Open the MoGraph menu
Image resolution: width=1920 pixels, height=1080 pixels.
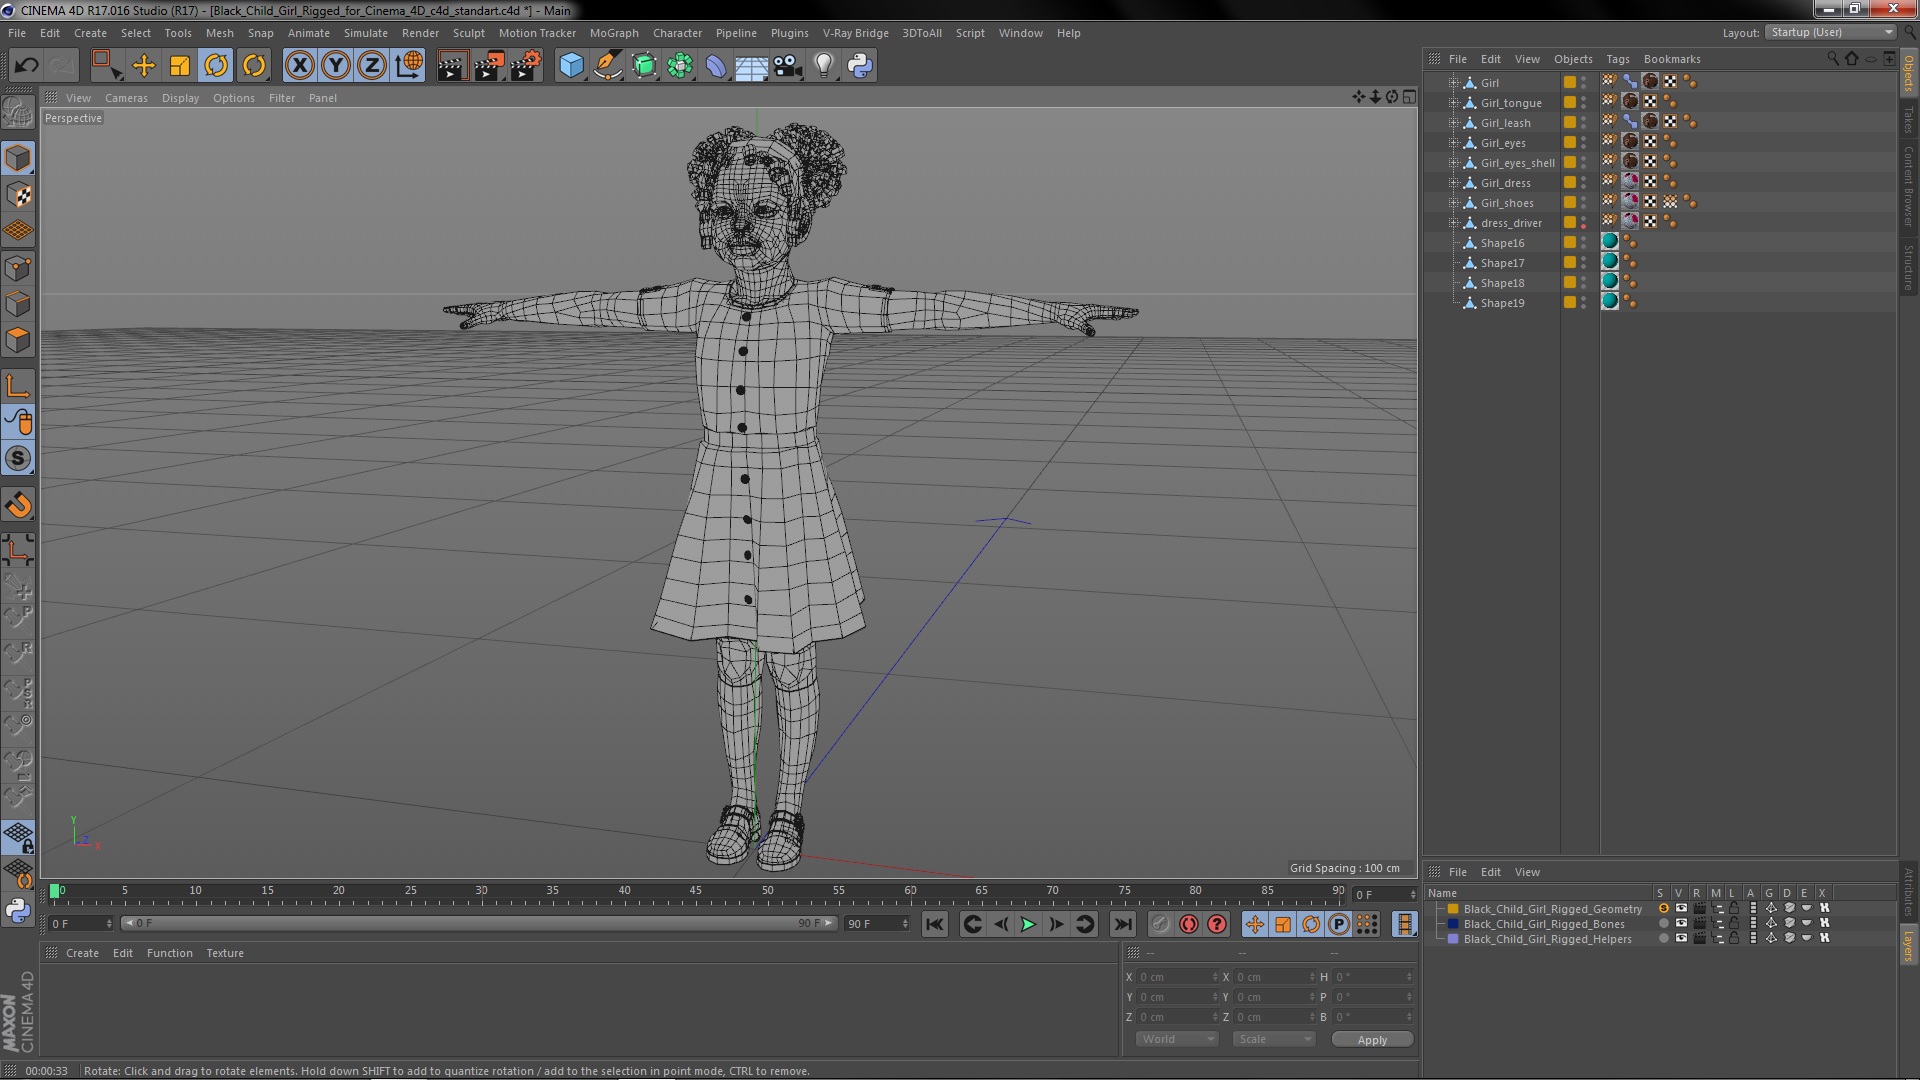tap(614, 33)
